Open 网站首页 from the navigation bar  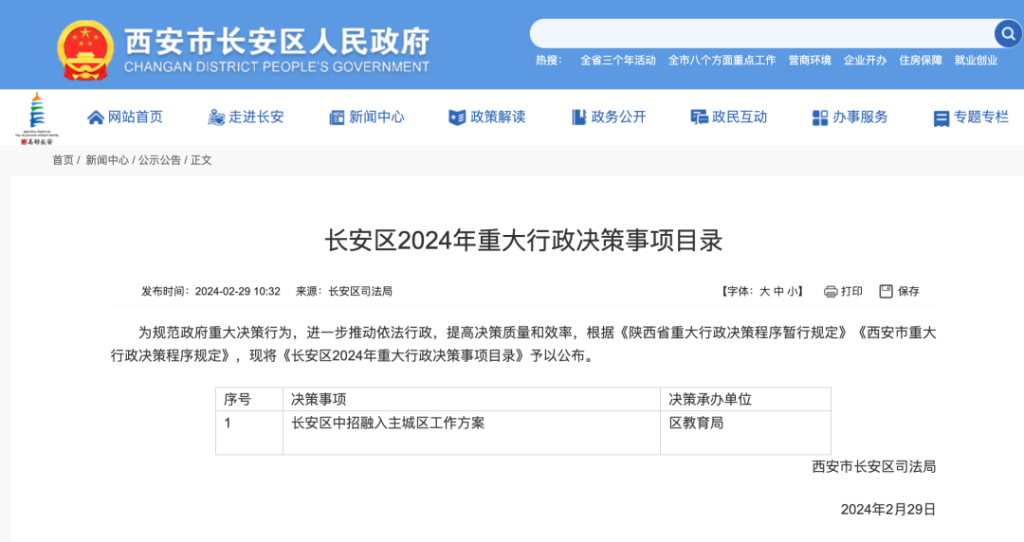point(125,117)
